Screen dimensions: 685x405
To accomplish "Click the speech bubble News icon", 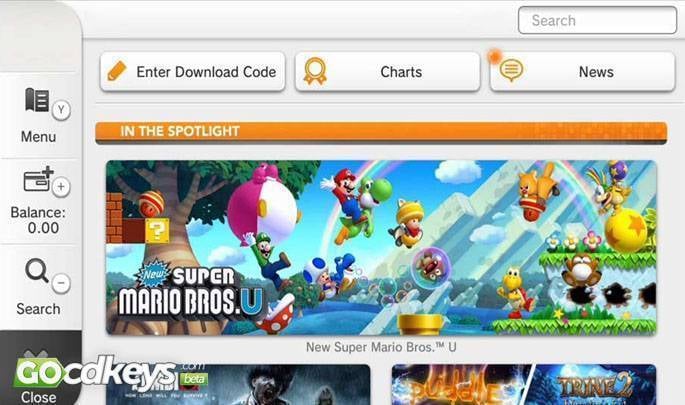I will (511, 70).
